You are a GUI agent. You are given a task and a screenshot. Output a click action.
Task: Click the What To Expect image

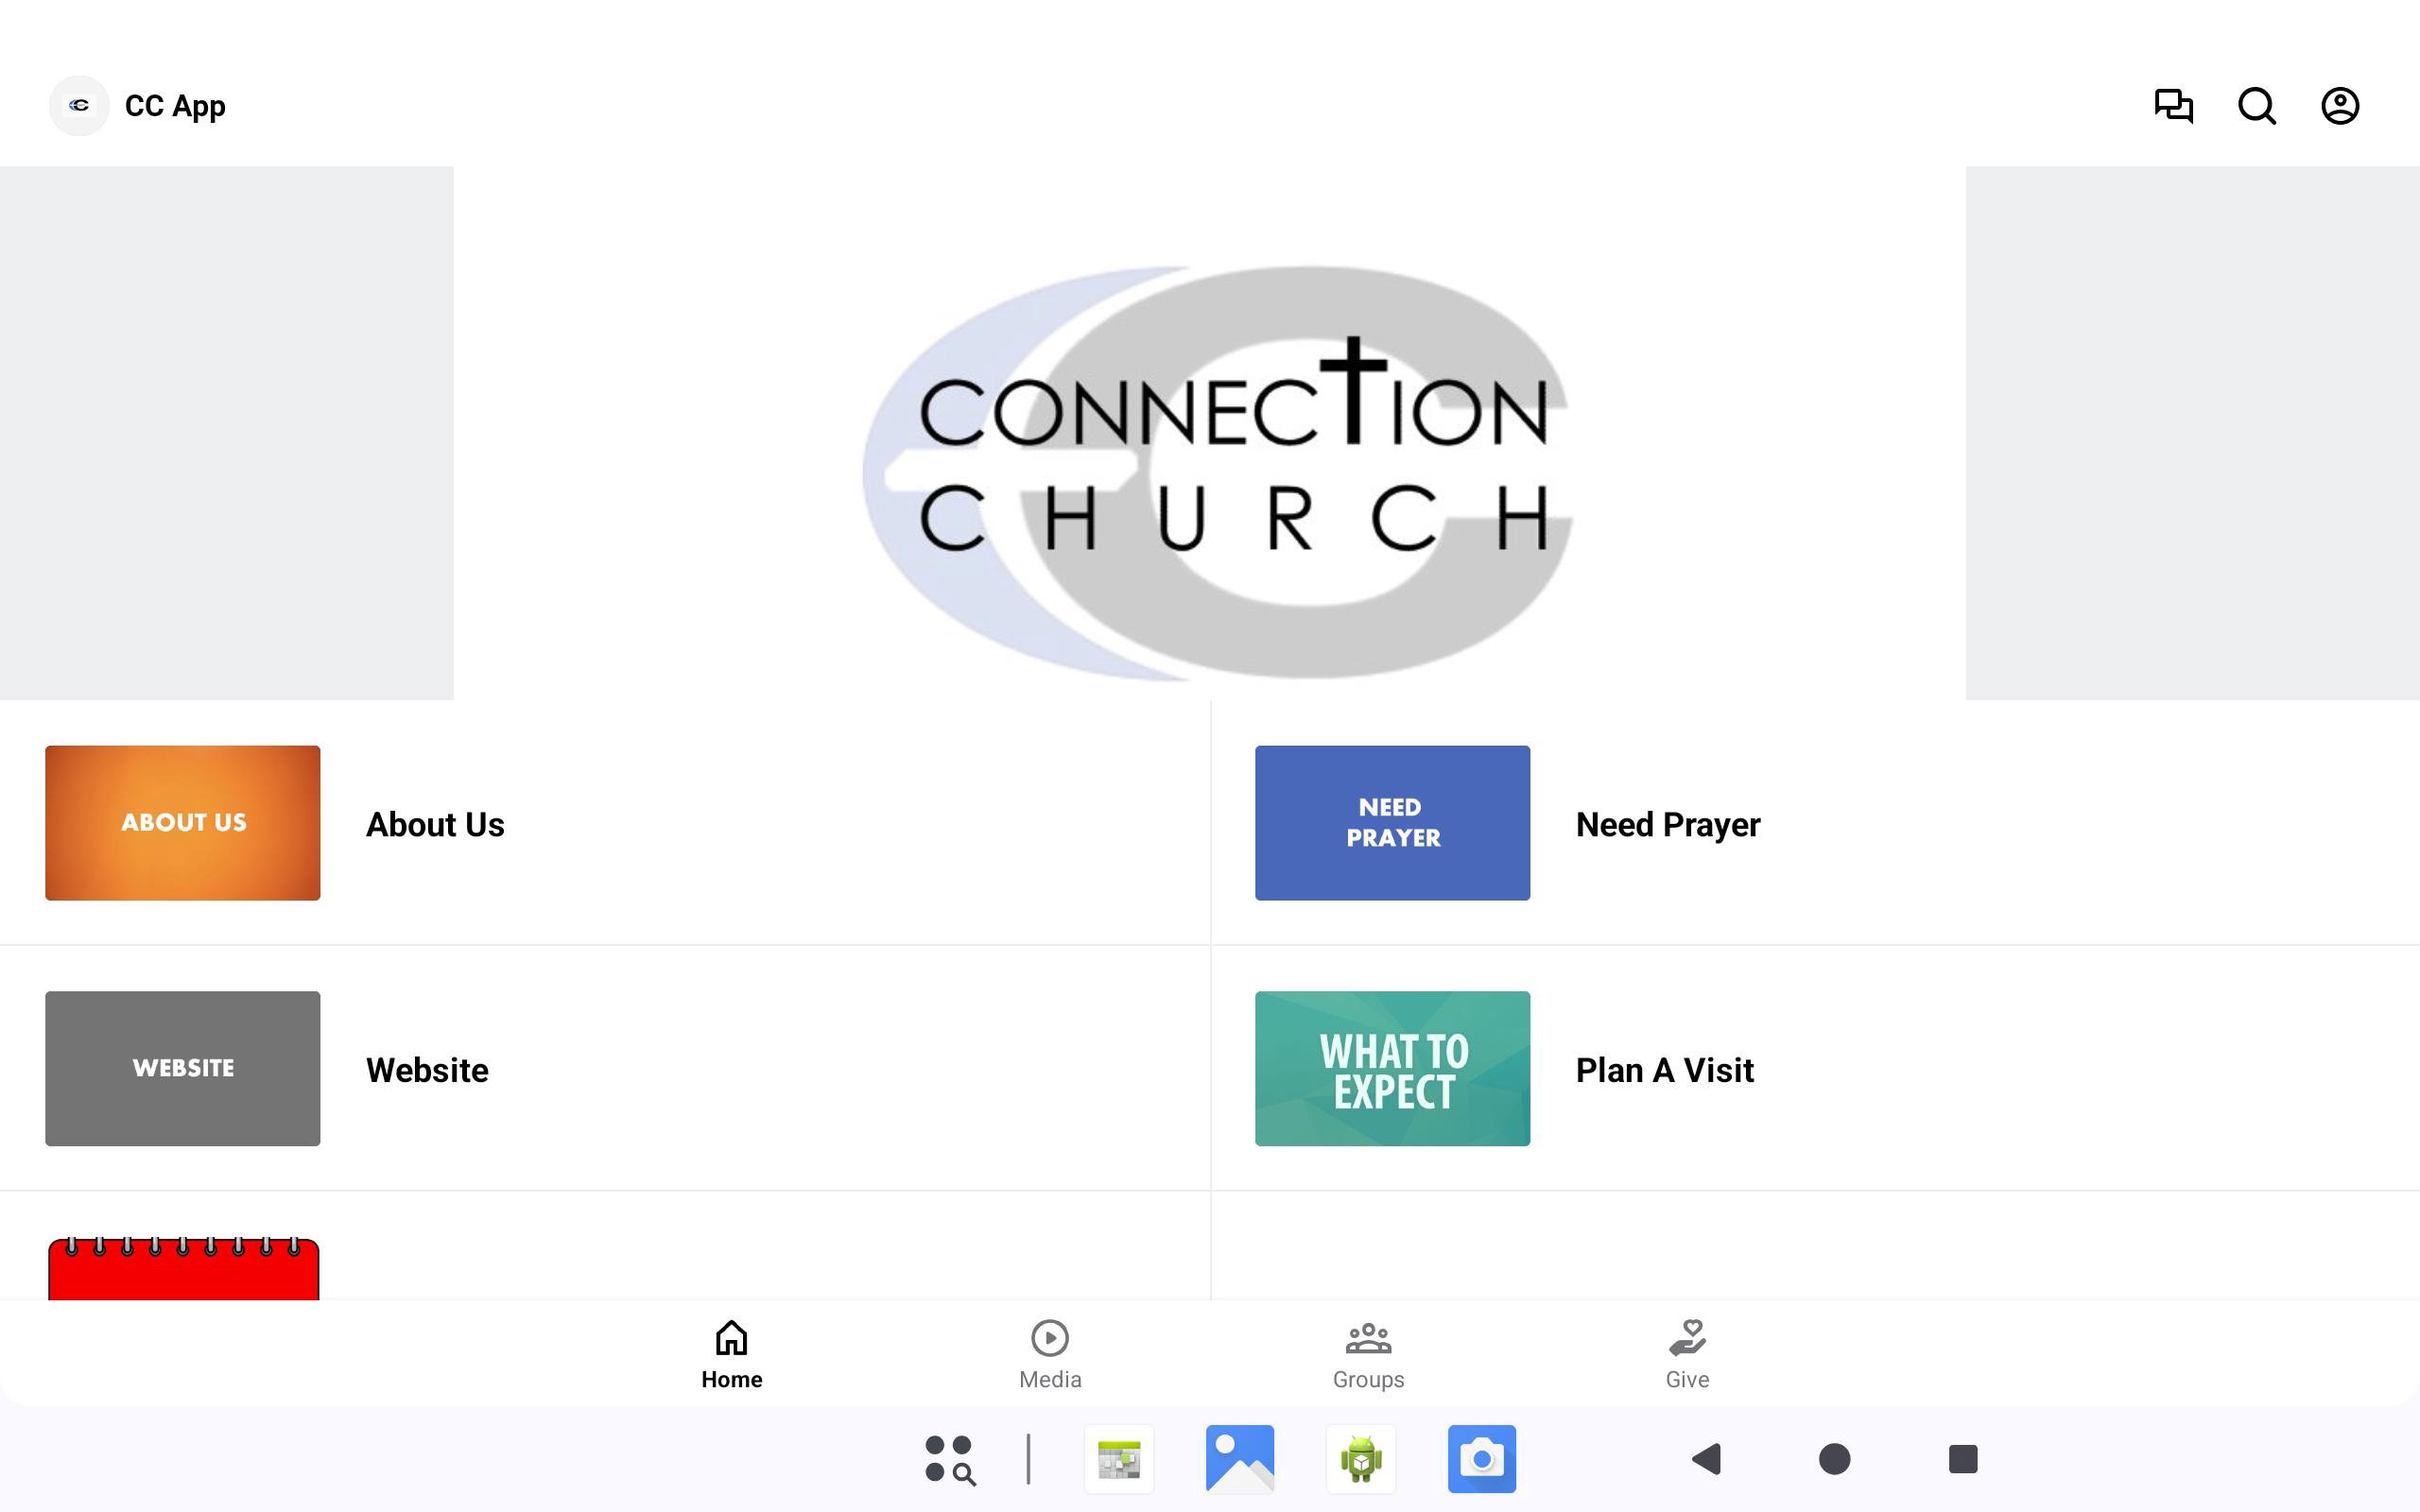[1392, 1068]
